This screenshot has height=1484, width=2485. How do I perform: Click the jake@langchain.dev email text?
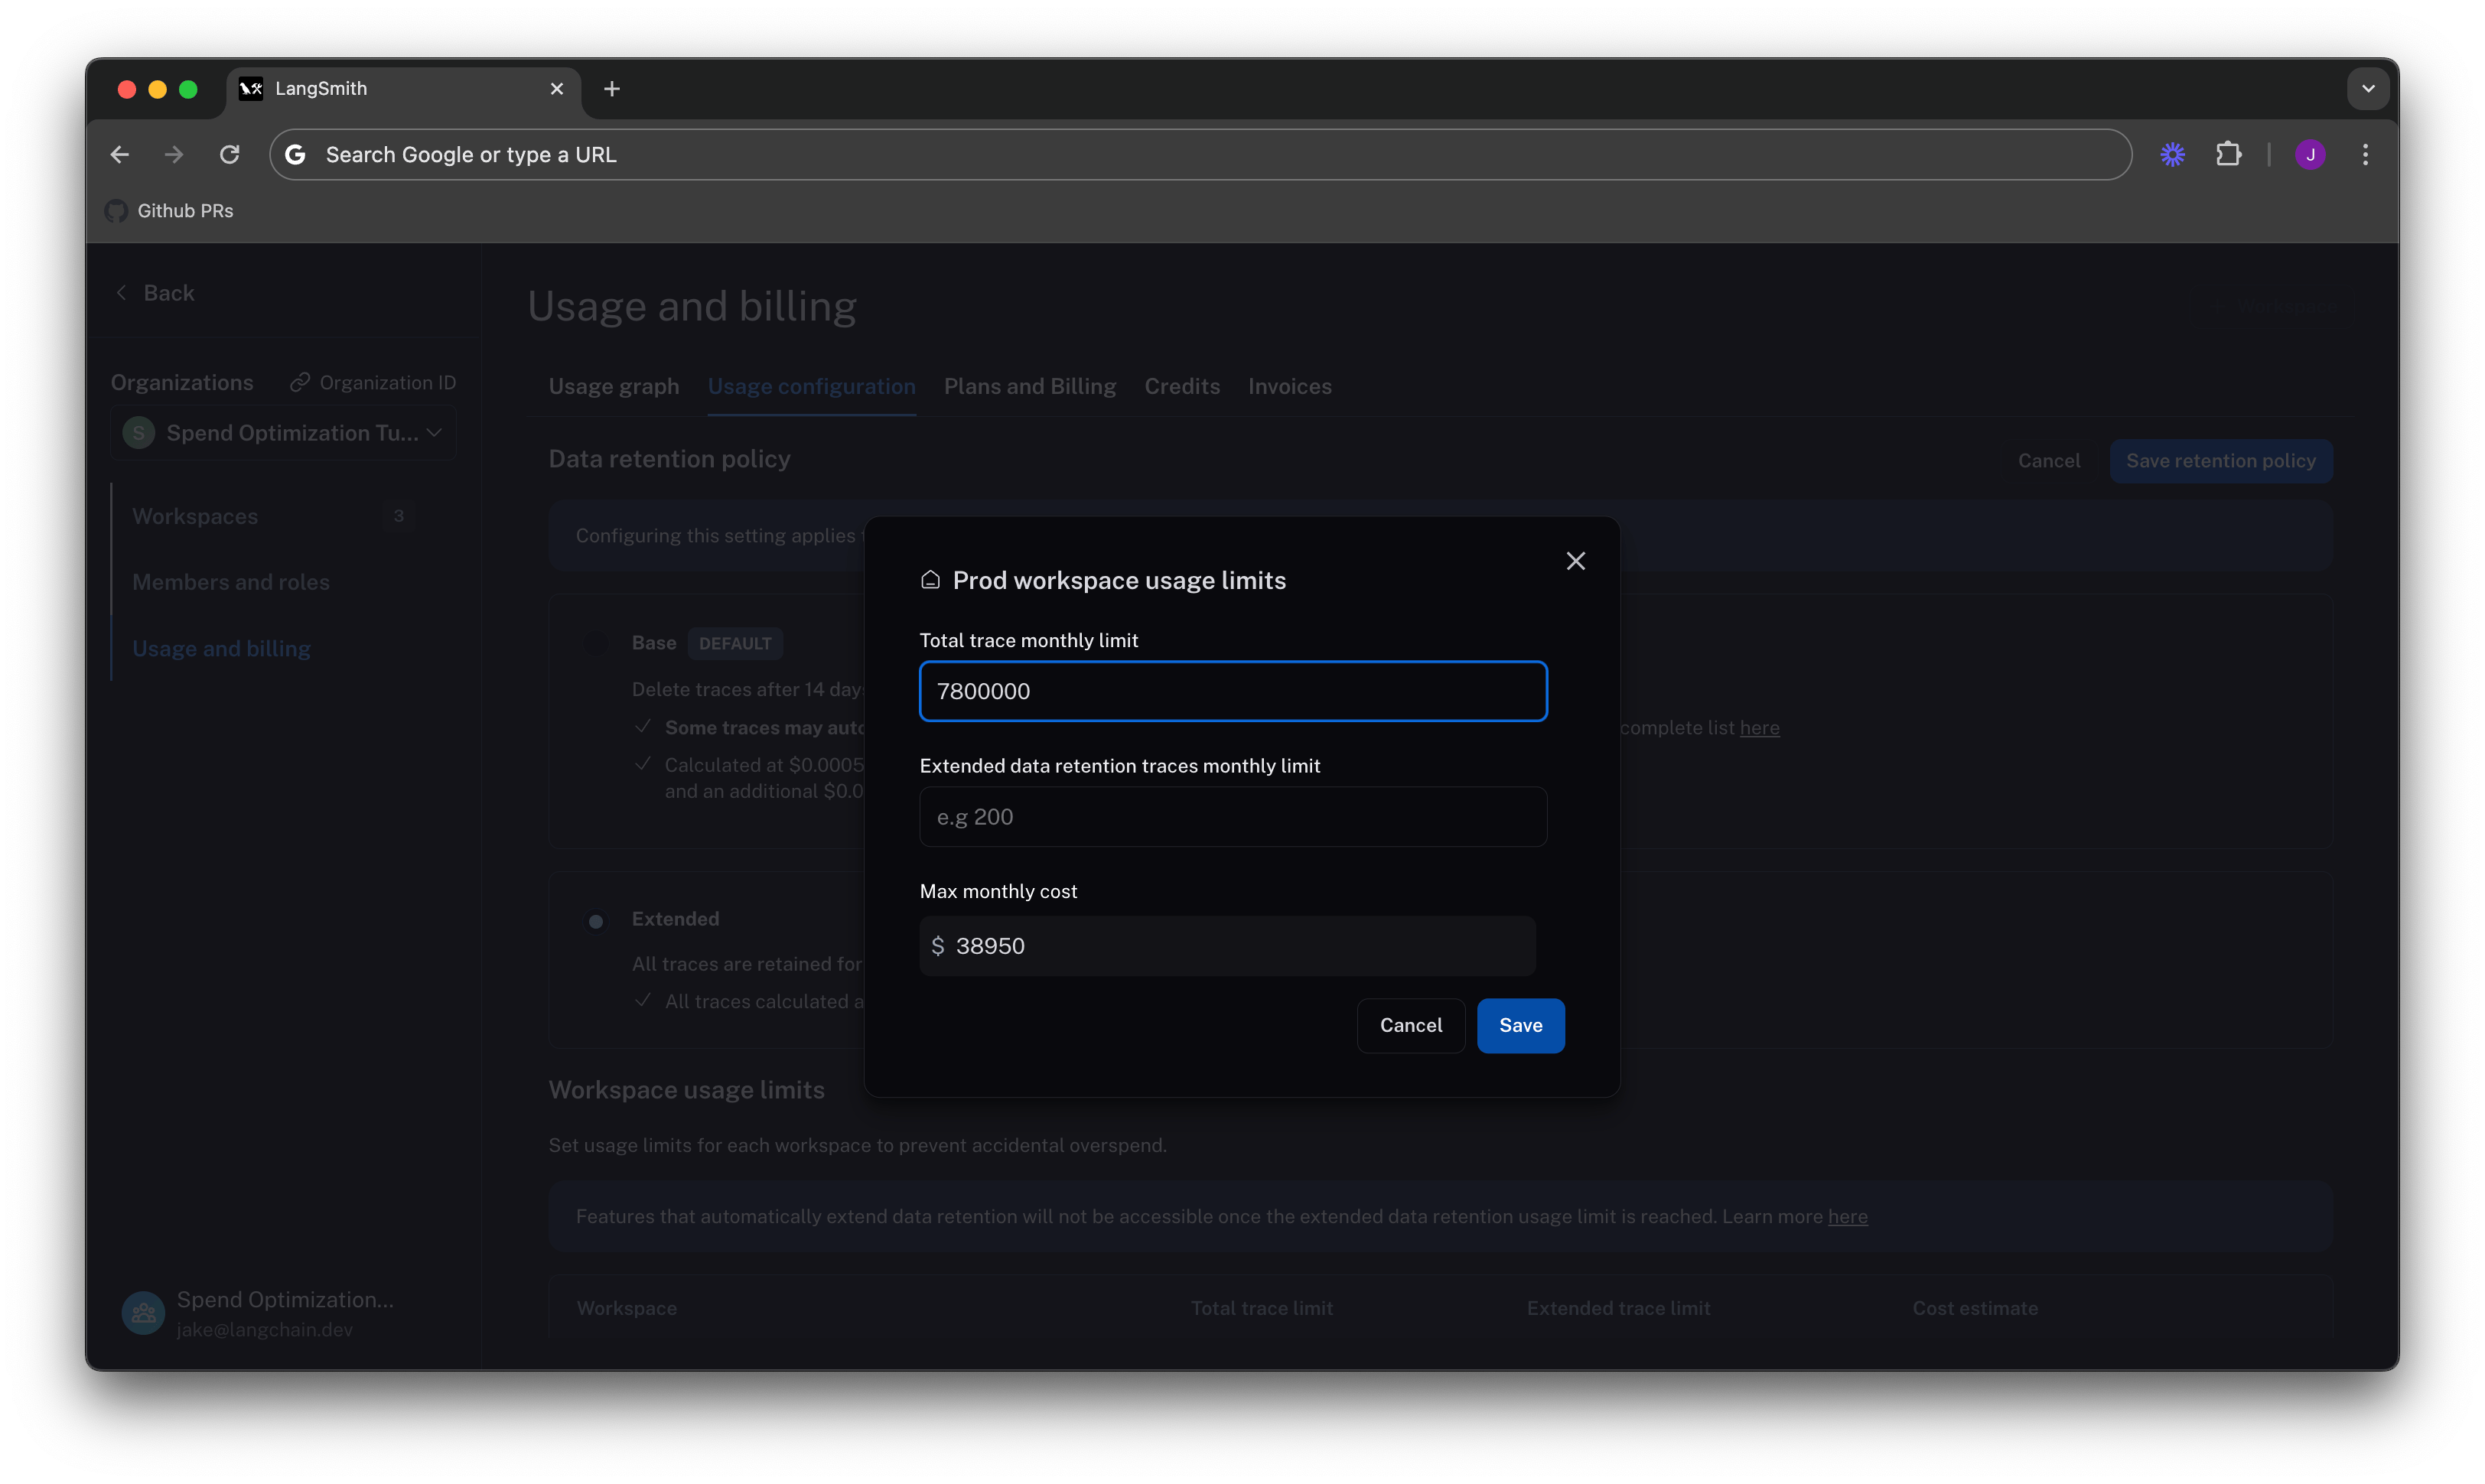[x=265, y=1330]
